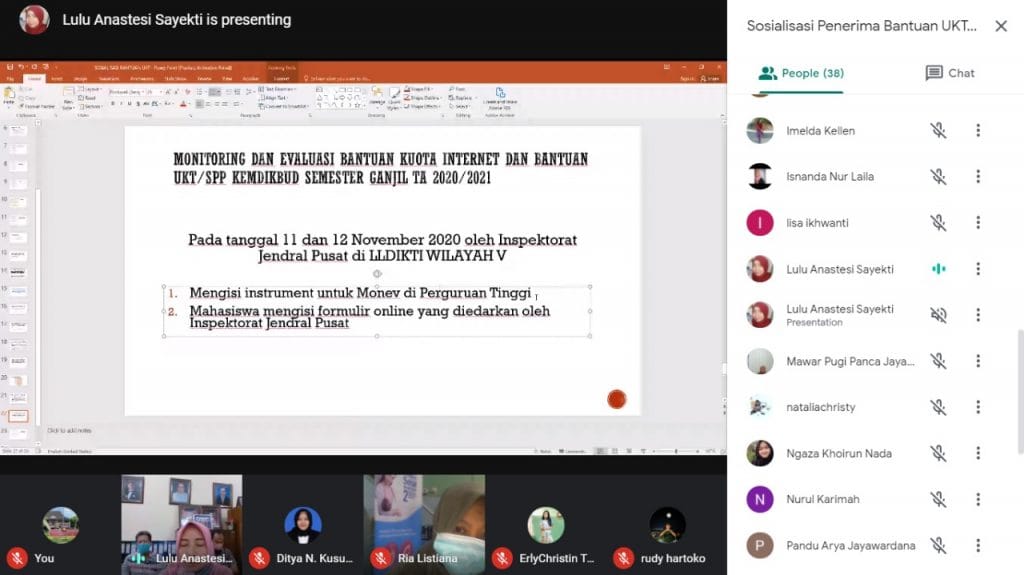Image resolution: width=1024 pixels, height=575 pixels.
Task: Select Pandu Arya Jayawardana's initial avatar
Action: pos(760,545)
